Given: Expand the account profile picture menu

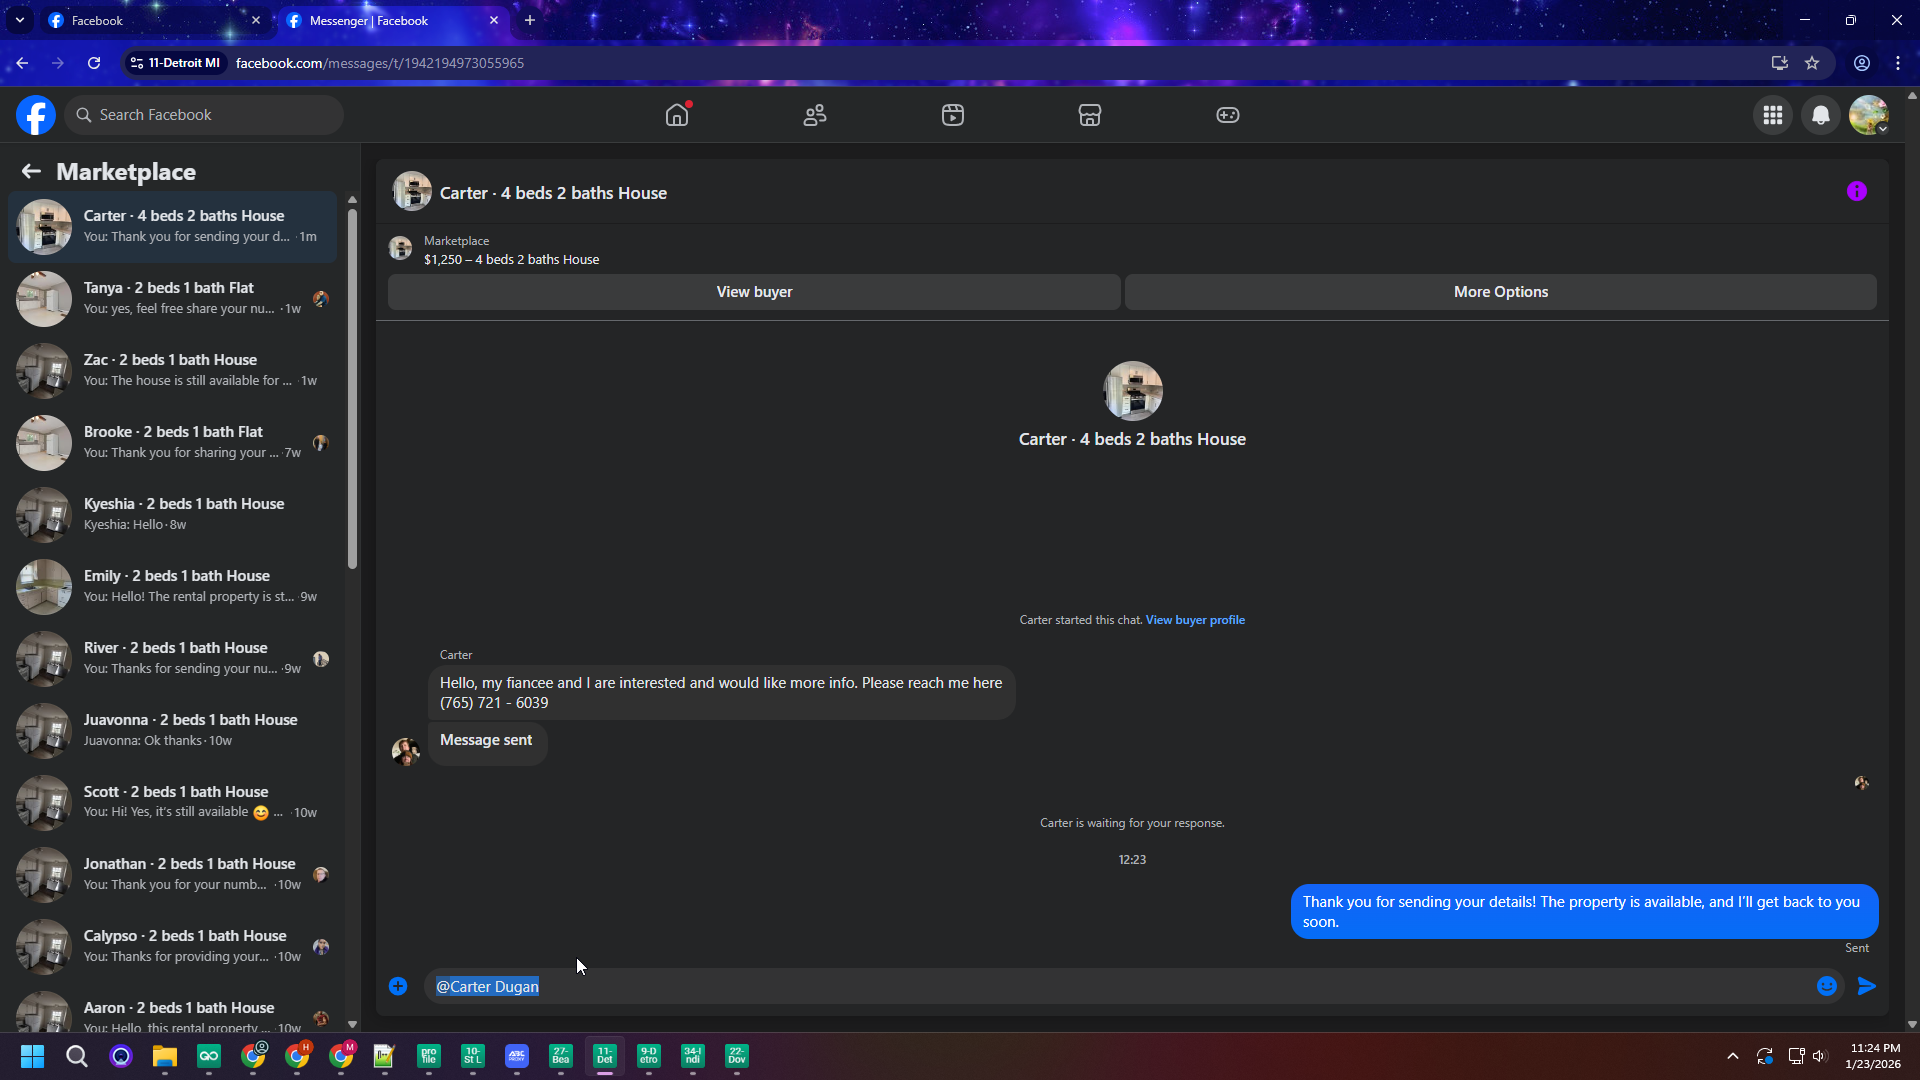Looking at the screenshot, I should tap(1868, 115).
